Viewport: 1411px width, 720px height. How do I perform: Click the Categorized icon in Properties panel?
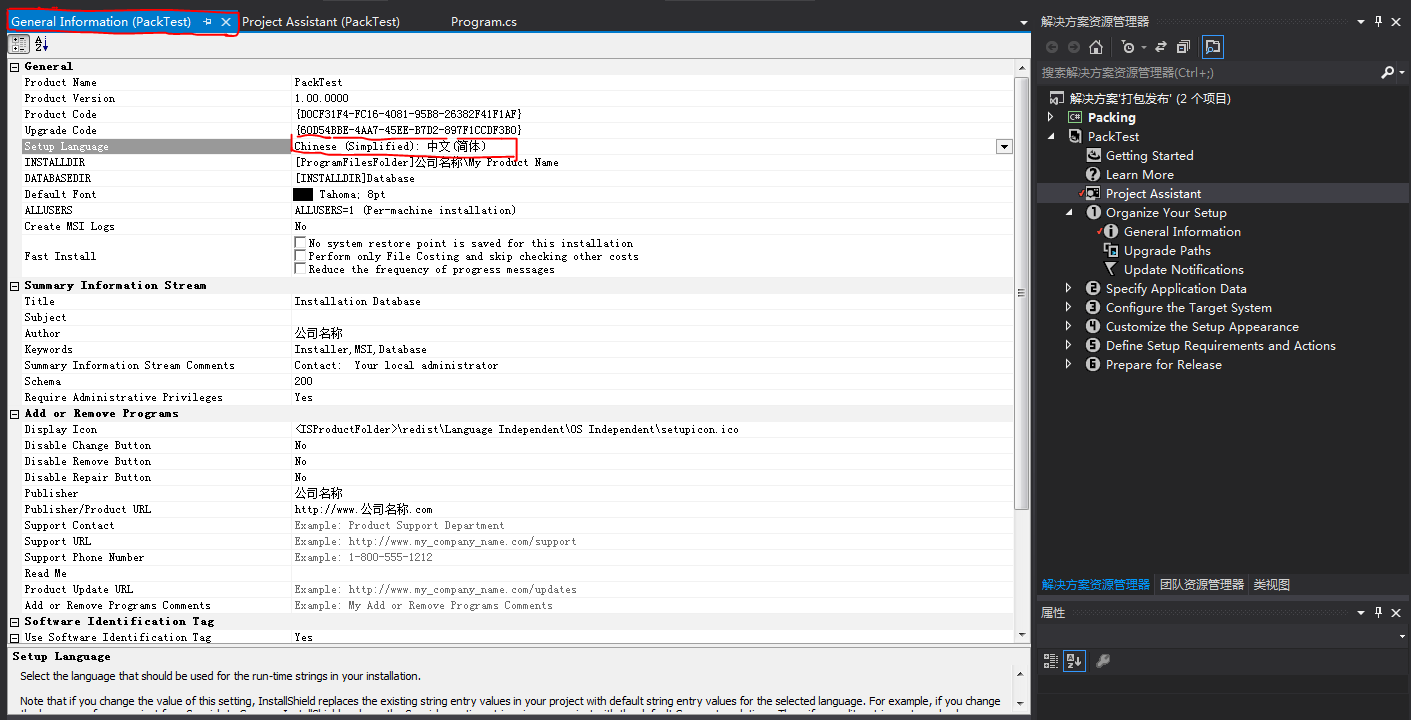pyautogui.click(x=1050, y=660)
